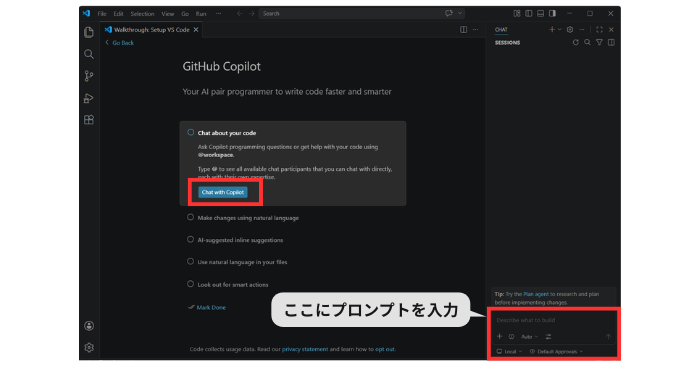
Task: Split the editor to the right
Action: 463,29
